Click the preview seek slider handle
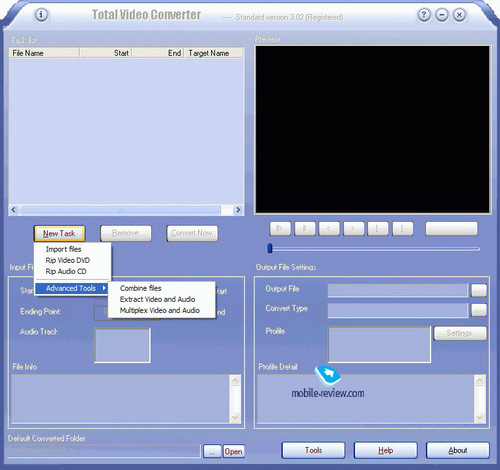This screenshot has width=500, height=470. (x=270, y=248)
